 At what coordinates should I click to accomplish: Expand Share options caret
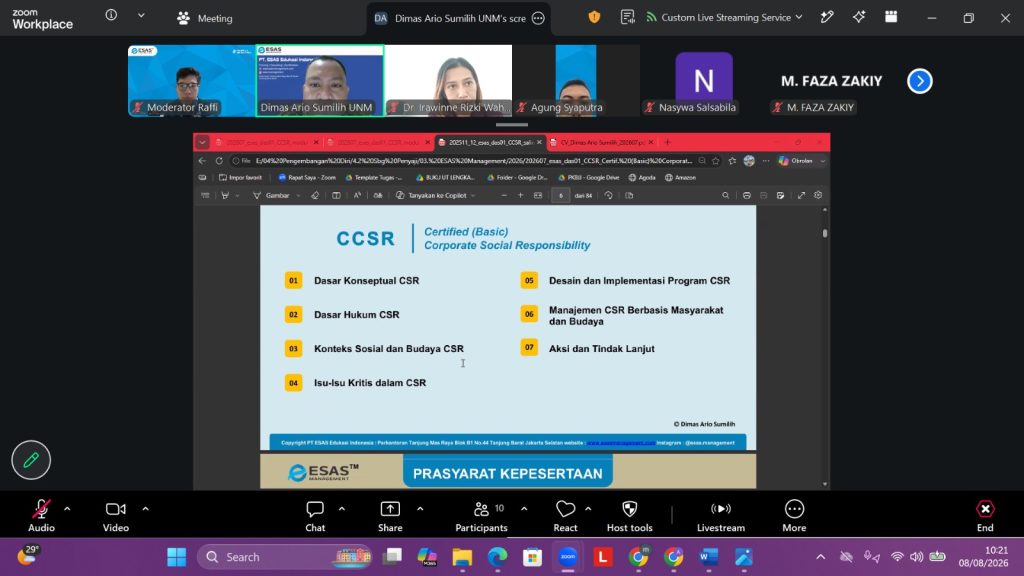(x=420, y=509)
